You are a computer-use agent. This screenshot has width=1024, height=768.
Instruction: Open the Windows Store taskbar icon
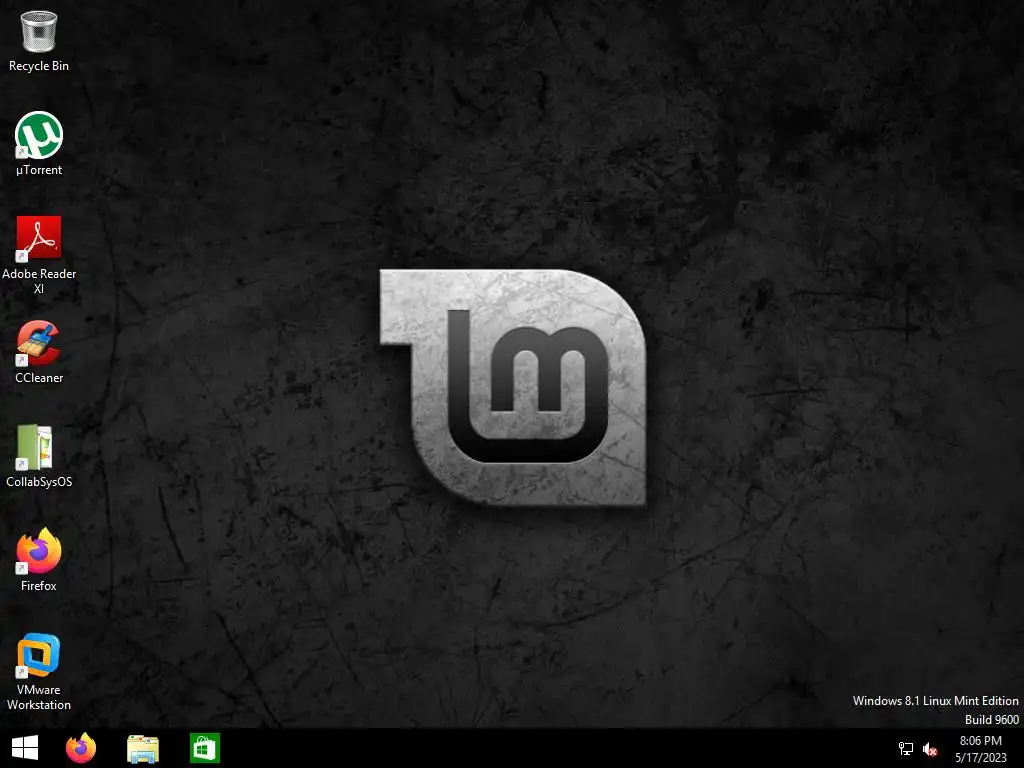[x=204, y=748]
